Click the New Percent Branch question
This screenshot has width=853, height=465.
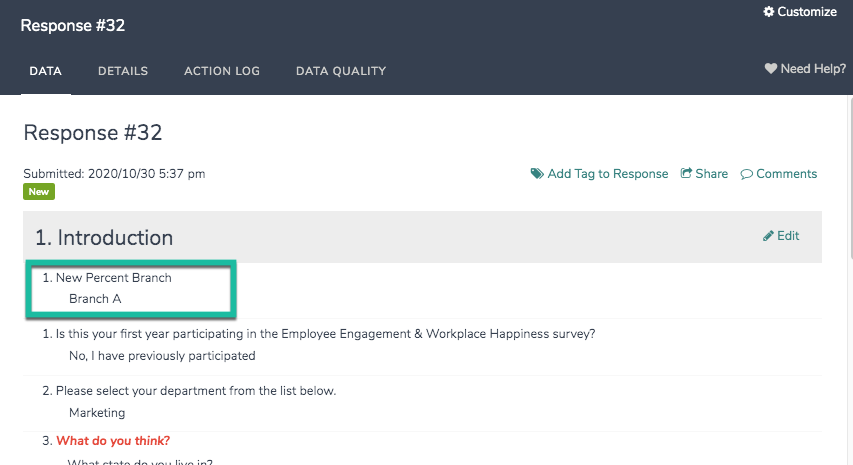(113, 278)
